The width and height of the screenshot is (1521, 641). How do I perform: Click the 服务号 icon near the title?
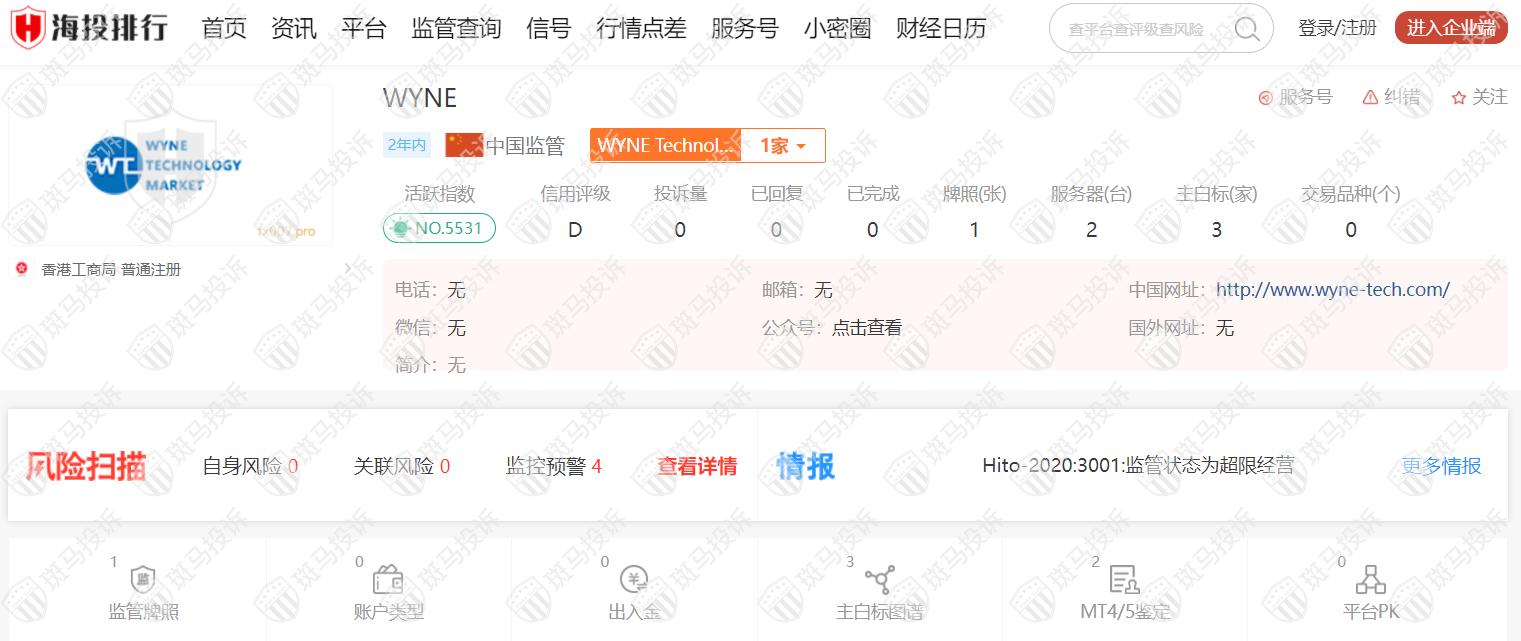coord(1265,98)
